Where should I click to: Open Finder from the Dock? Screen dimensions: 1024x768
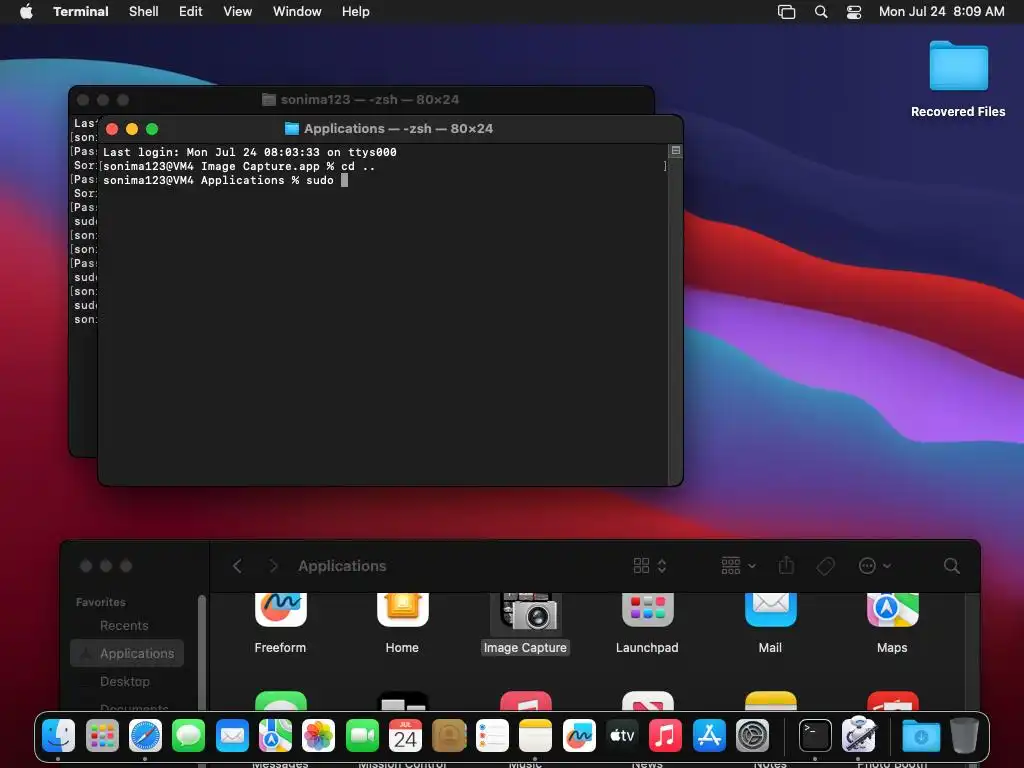coord(58,735)
